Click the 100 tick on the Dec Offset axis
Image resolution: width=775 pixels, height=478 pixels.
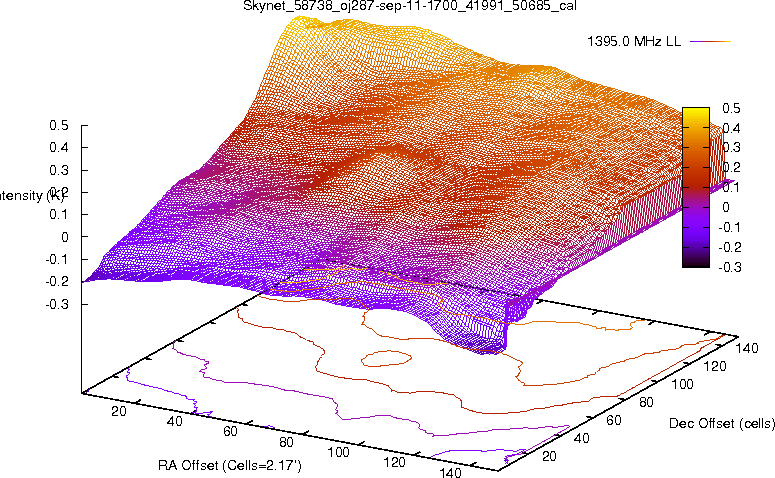(682, 385)
